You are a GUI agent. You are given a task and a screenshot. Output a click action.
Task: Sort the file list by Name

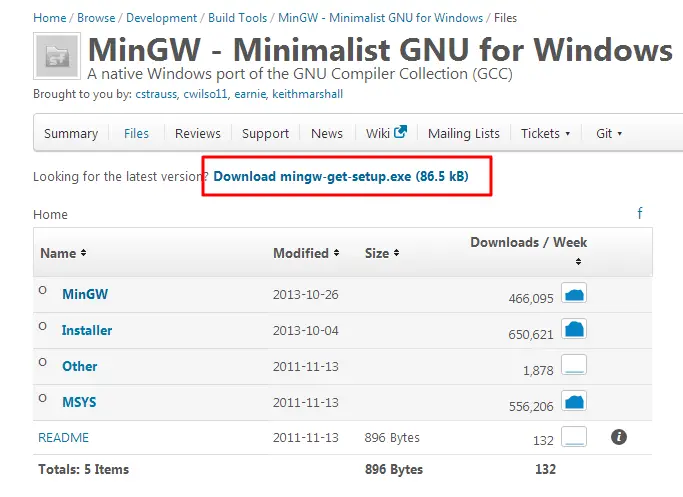coord(63,253)
